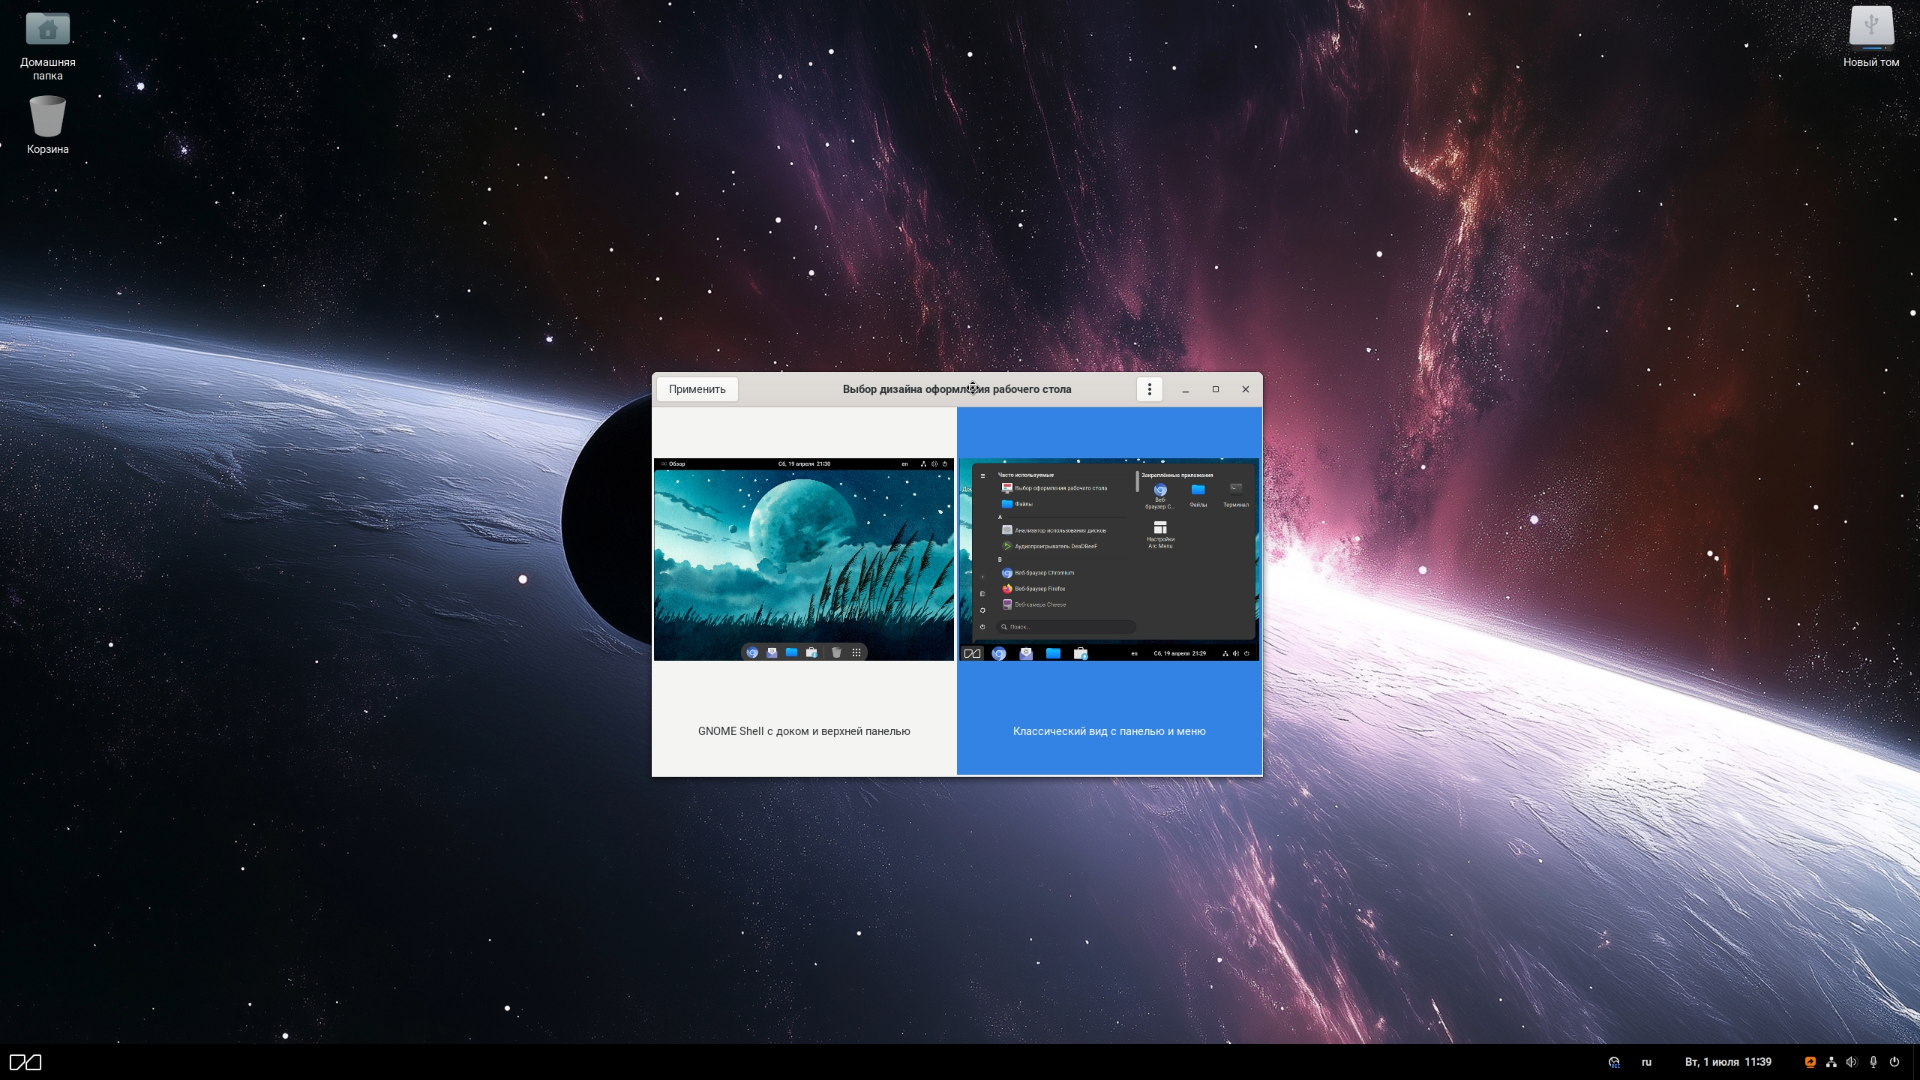Screen dimensions: 1920x1080
Task: Open the wired network tray icon
Action: coord(1831,1062)
